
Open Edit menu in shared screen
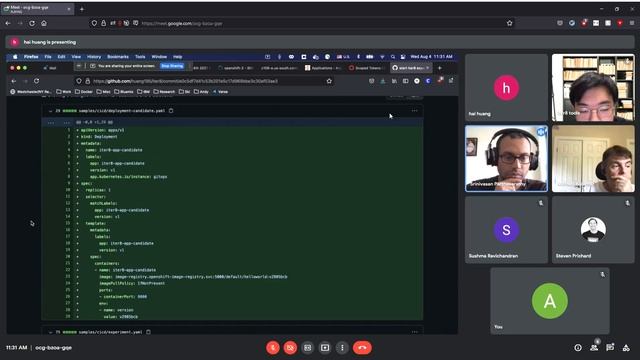(x=61, y=57)
